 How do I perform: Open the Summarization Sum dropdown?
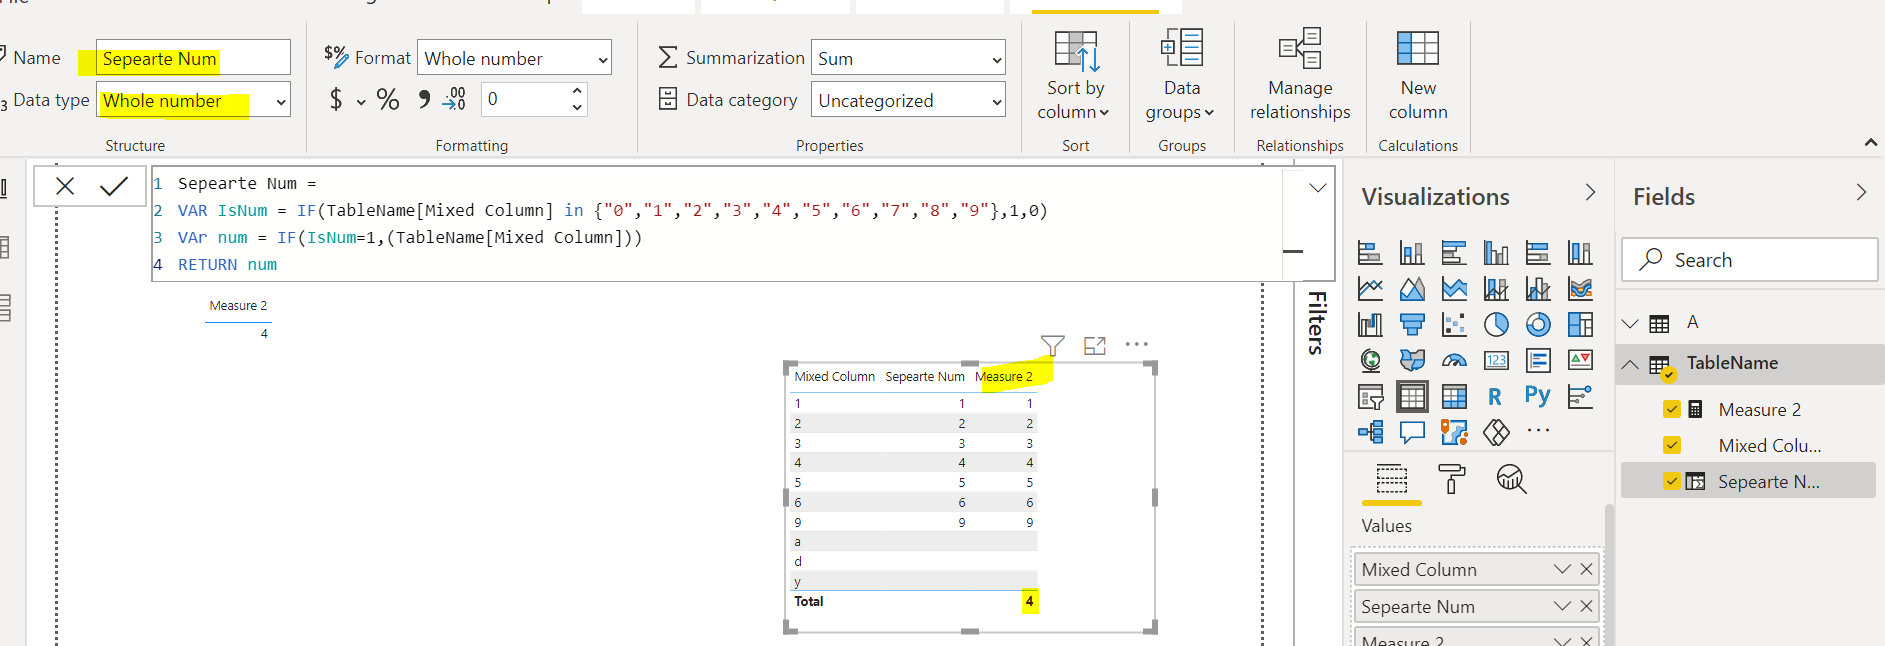(x=908, y=58)
